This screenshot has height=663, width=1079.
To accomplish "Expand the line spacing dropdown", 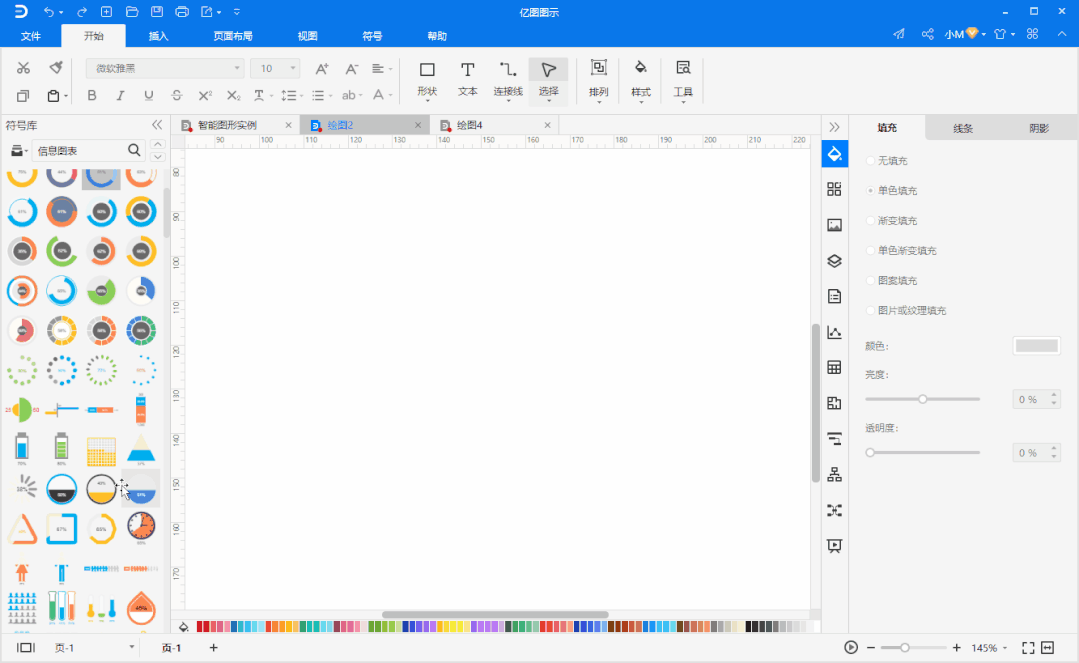I will pyautogui.click(x=301, y=96).
